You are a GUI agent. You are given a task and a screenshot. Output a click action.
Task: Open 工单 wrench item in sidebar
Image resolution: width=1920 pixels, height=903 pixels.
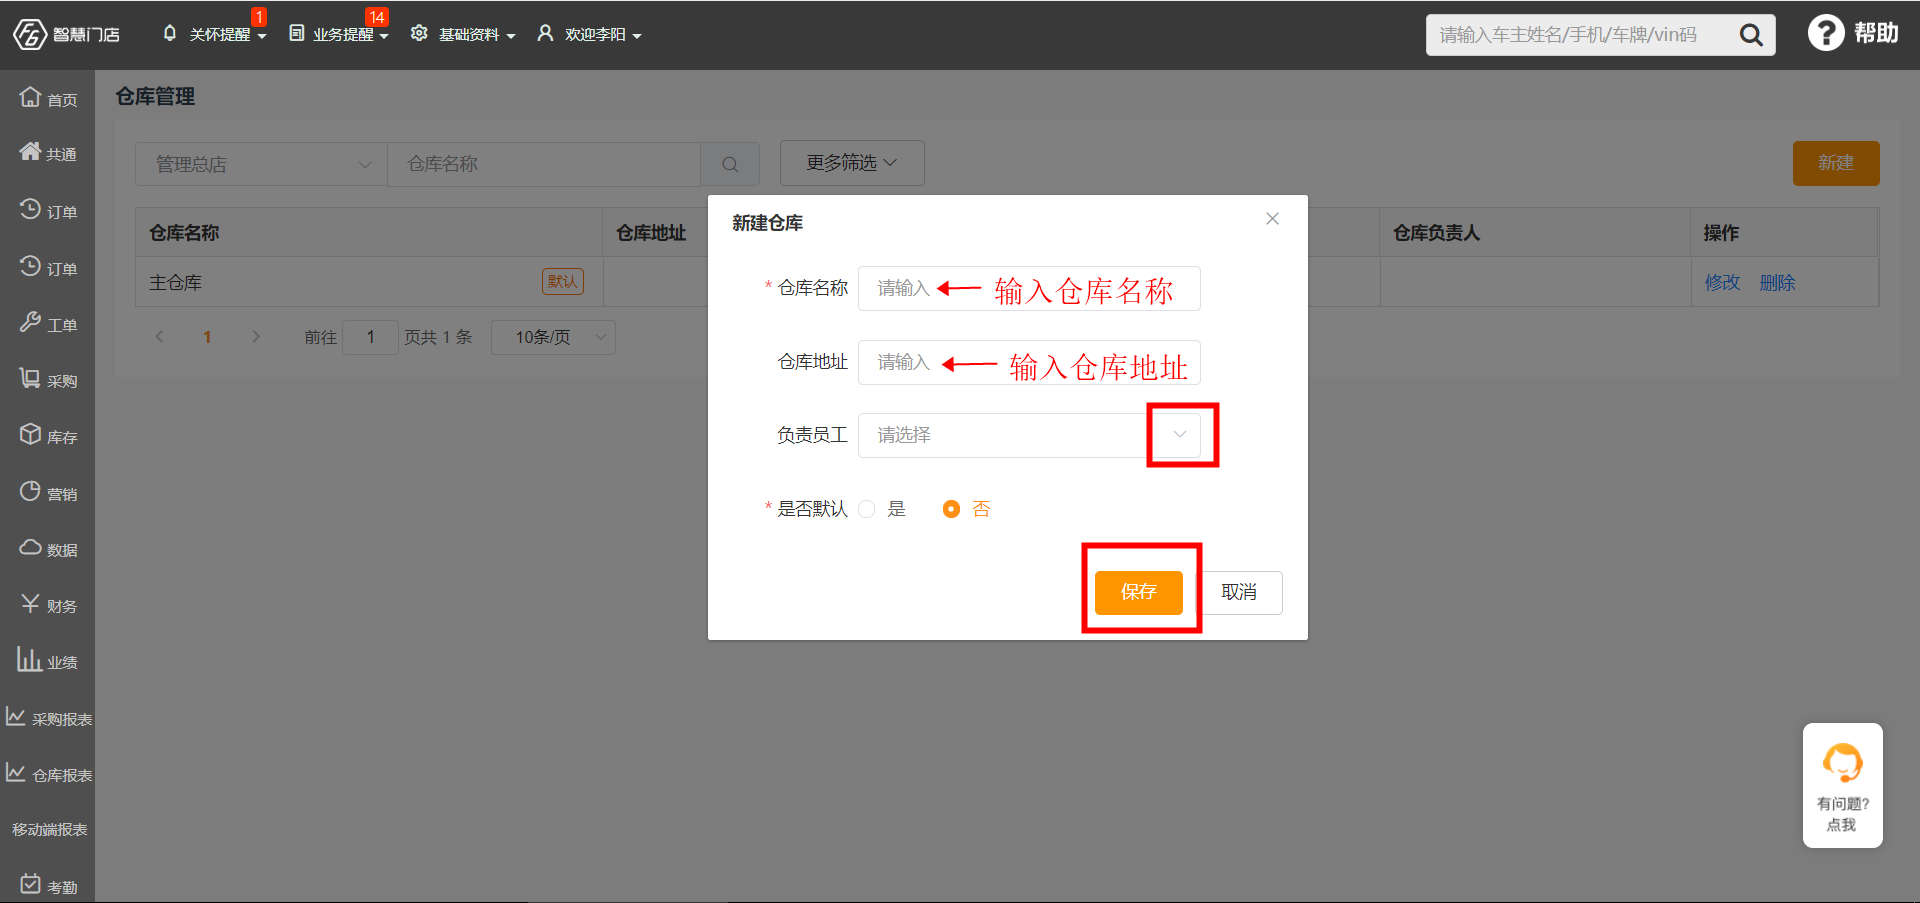pos(47,323)
